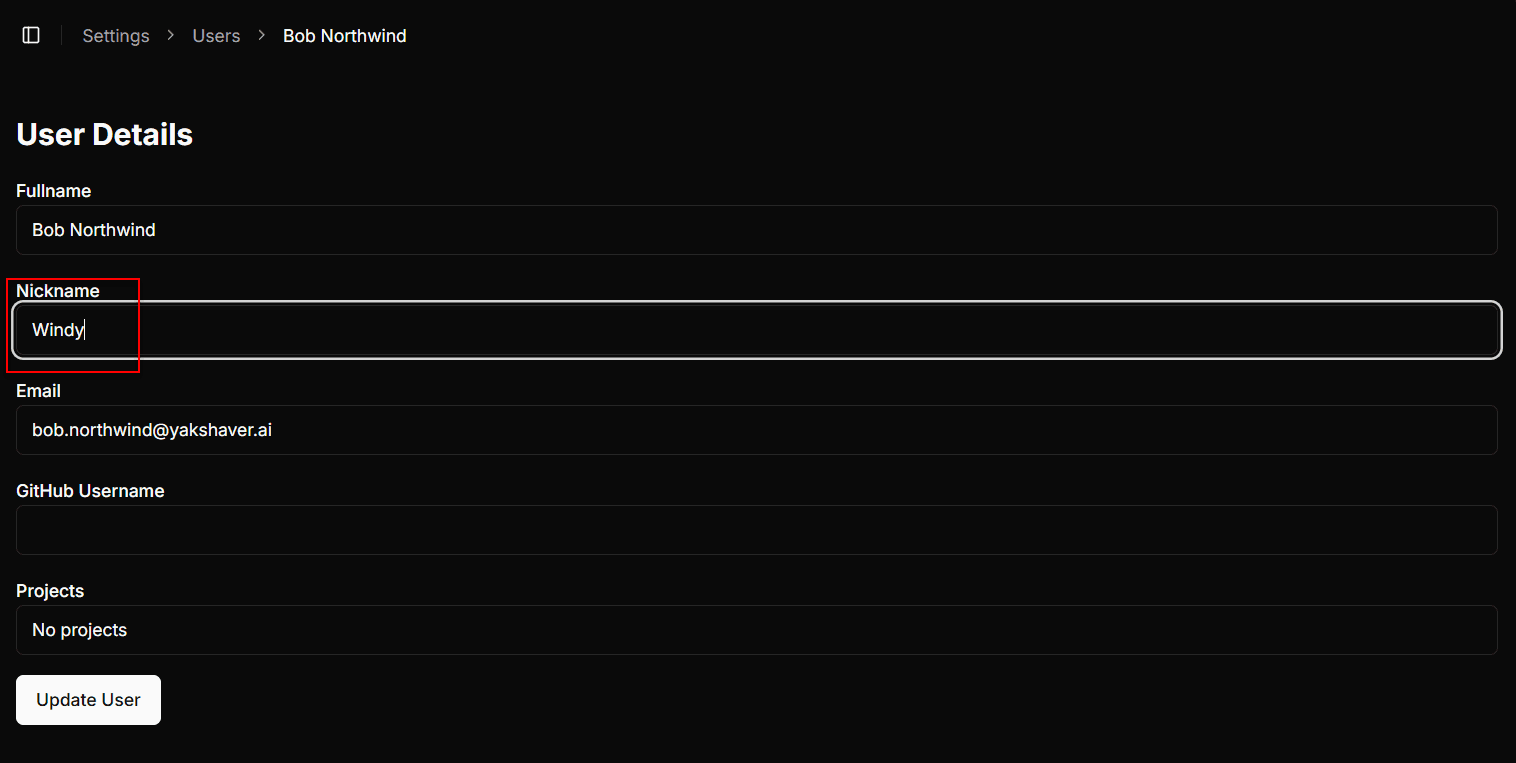Go to the Users breadcrumb link
This screenshot has height=763, width=1516.
pyautogui.click(x=216, y=36)
